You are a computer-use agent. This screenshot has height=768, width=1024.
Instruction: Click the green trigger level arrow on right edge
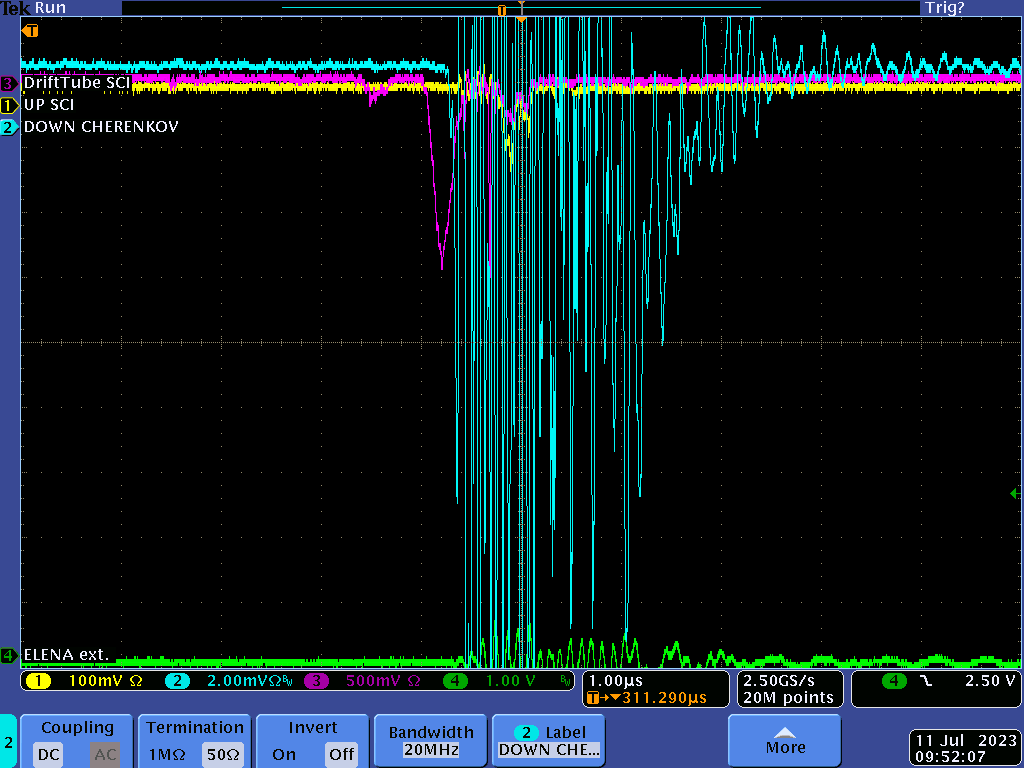pos(1015,493)
